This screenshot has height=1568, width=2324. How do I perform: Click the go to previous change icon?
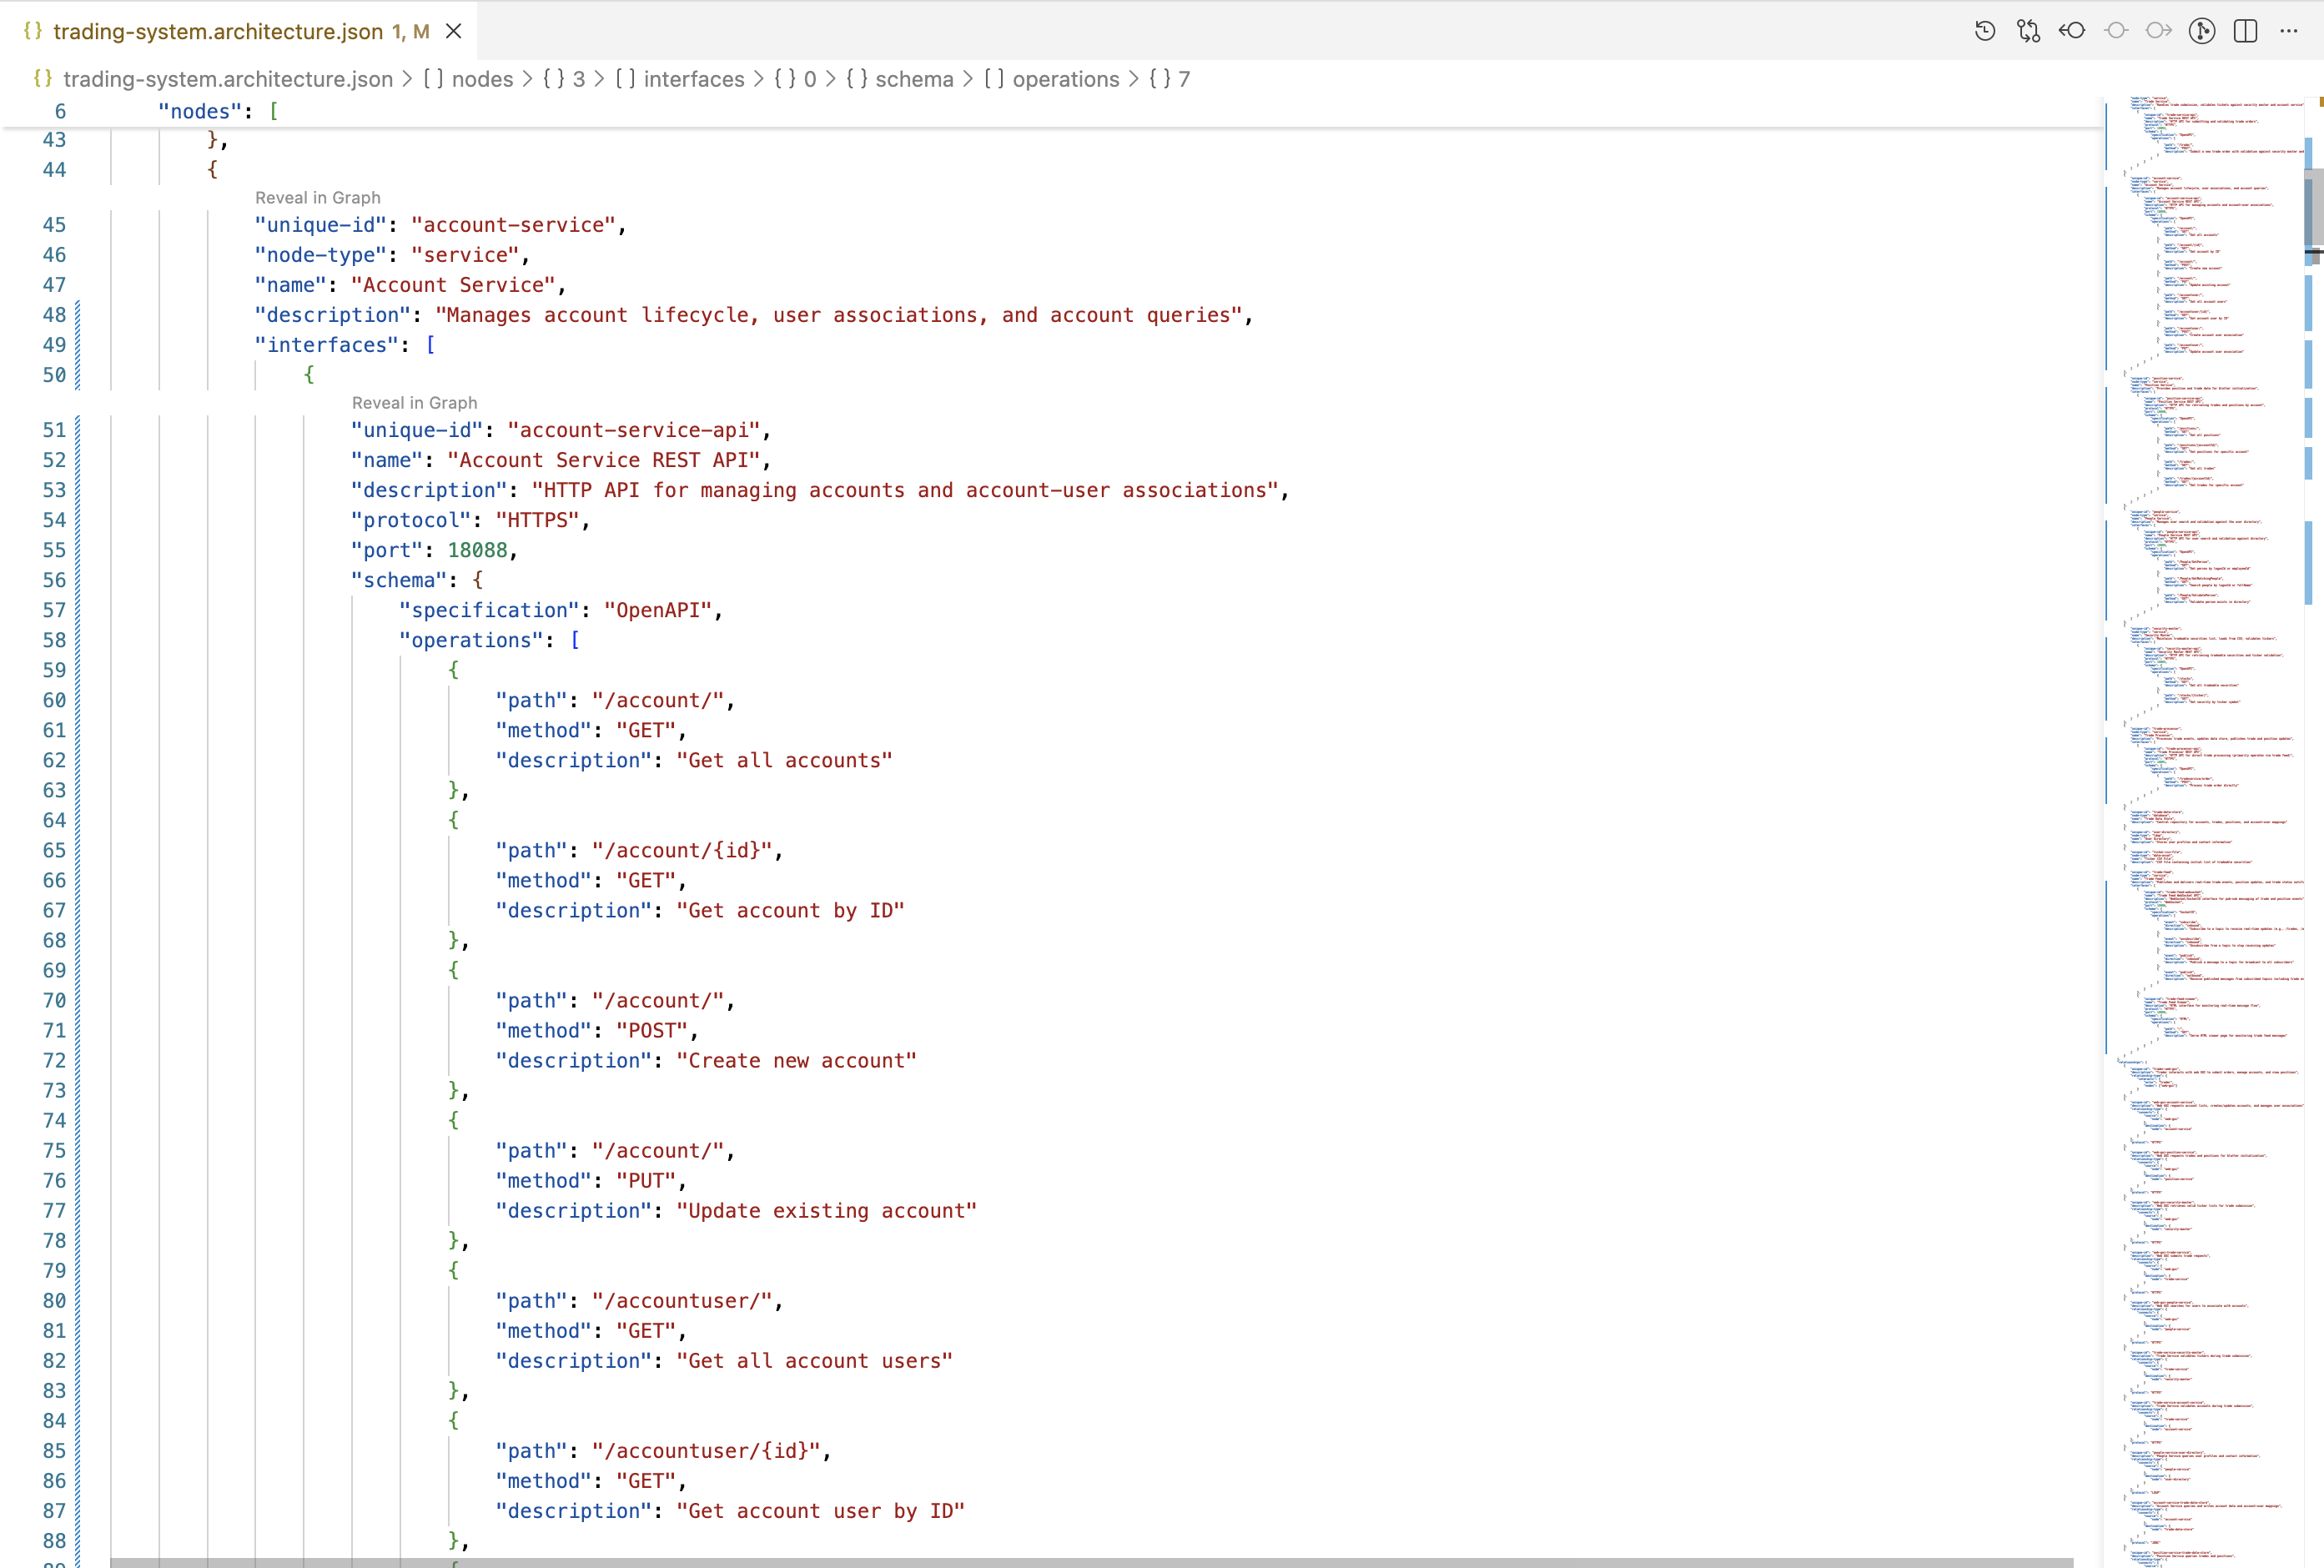point(2072,31)
